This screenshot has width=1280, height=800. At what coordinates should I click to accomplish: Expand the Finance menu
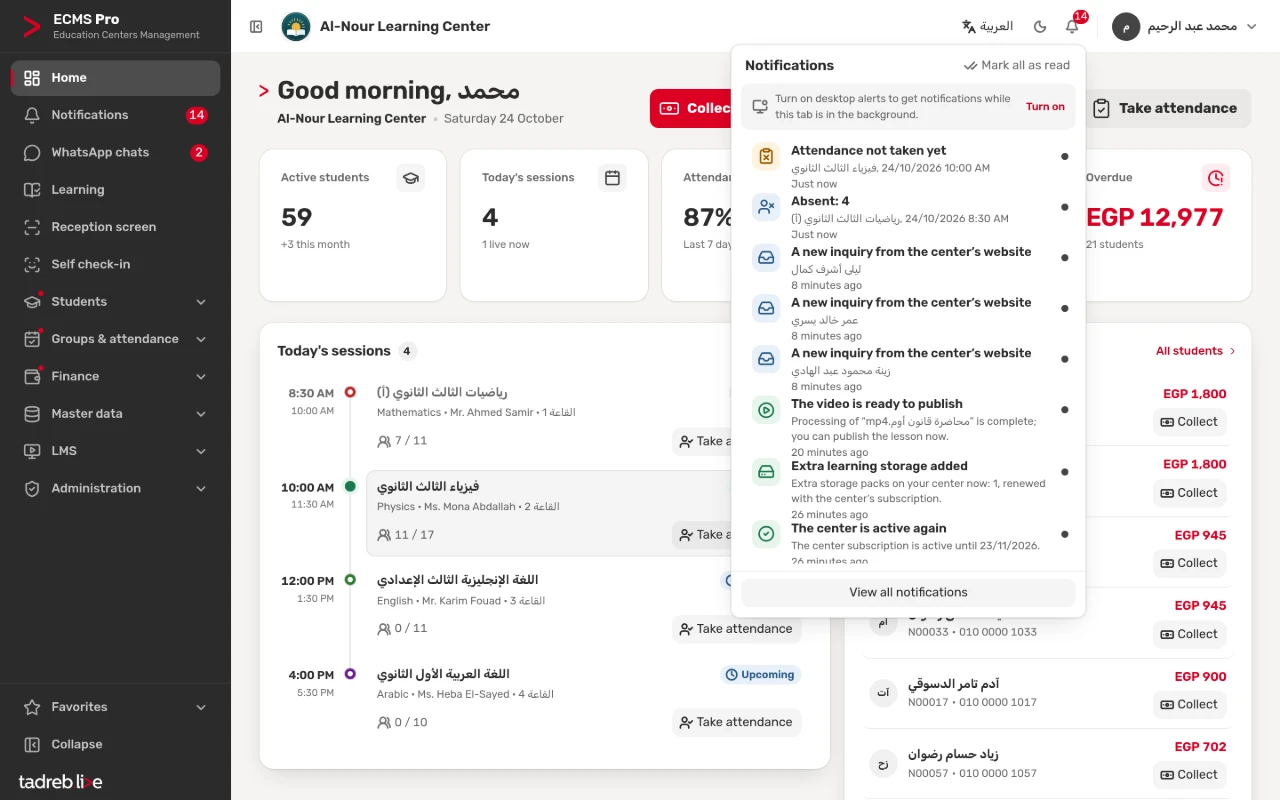(x=115, y=376)
